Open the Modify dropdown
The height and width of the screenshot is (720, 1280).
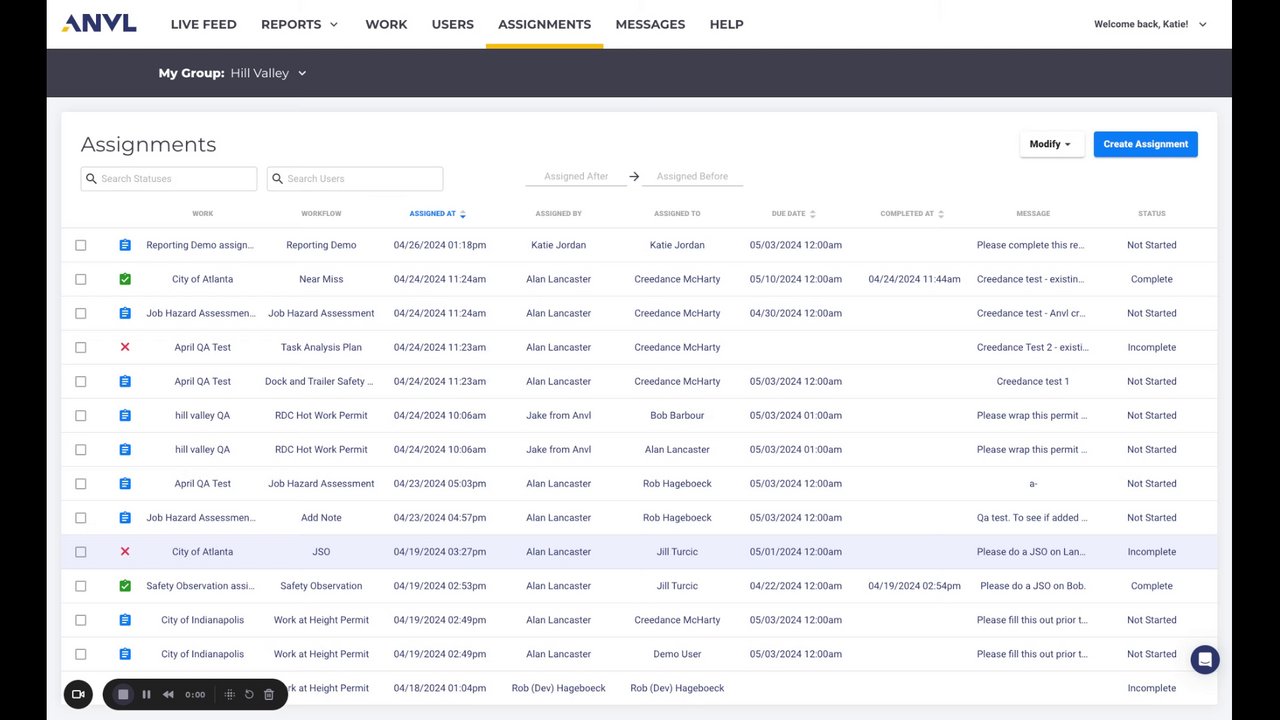[1052, 144]
